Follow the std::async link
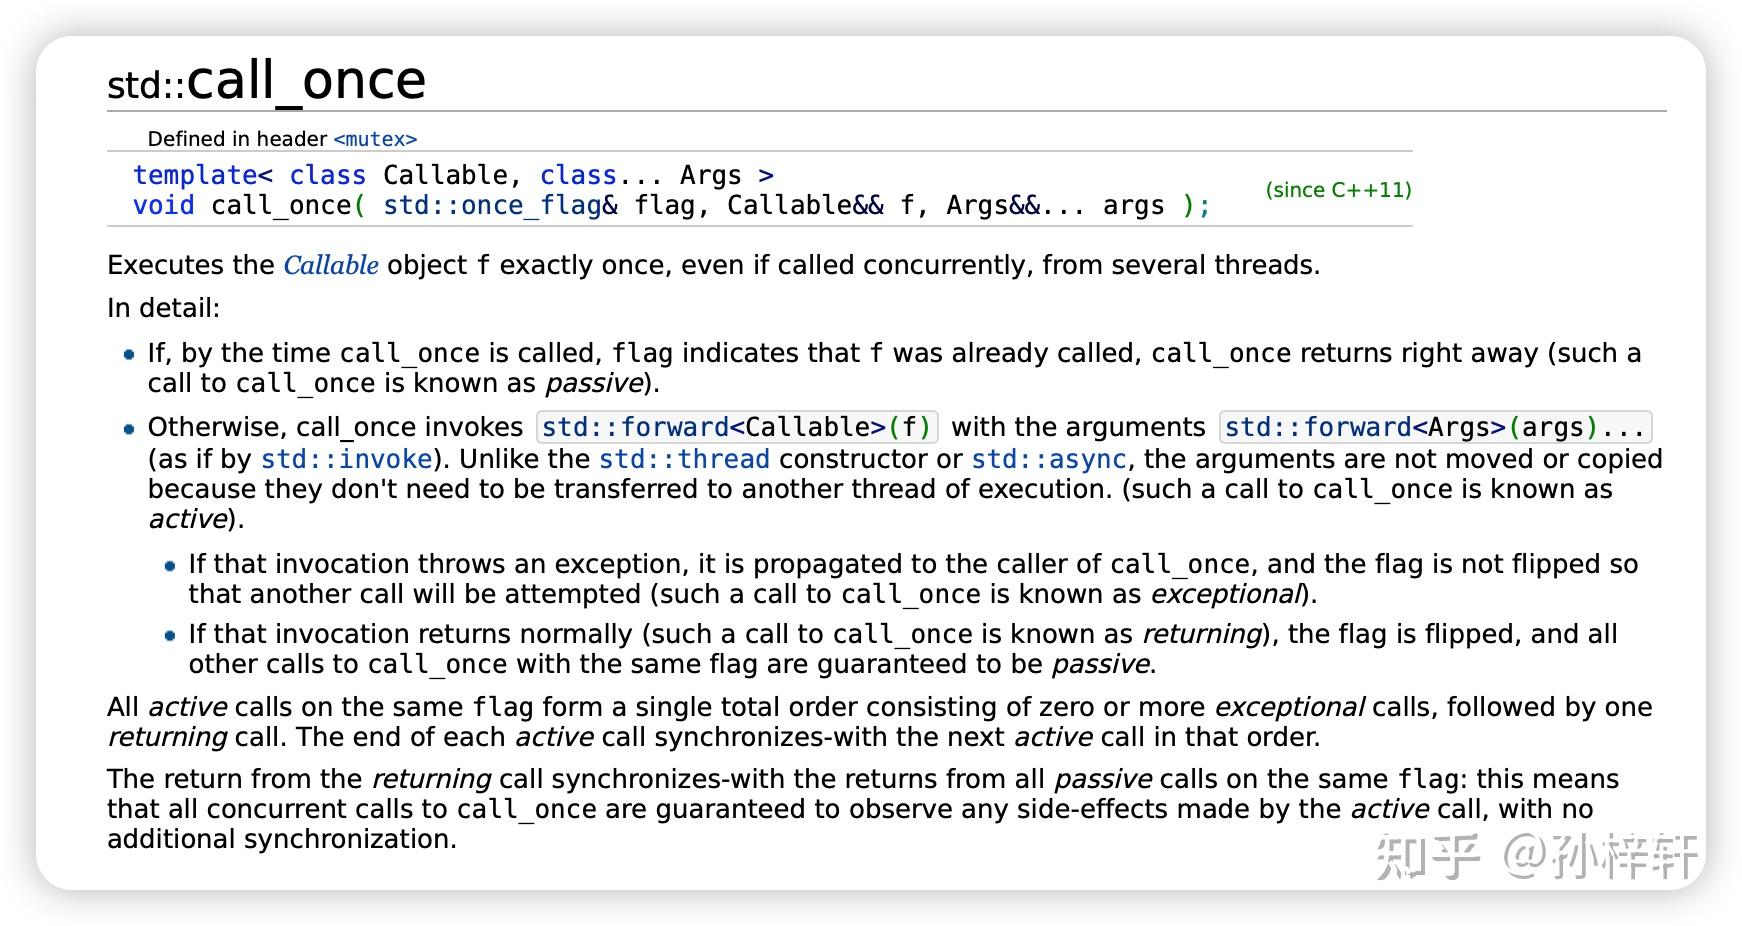 [1048, 459]
